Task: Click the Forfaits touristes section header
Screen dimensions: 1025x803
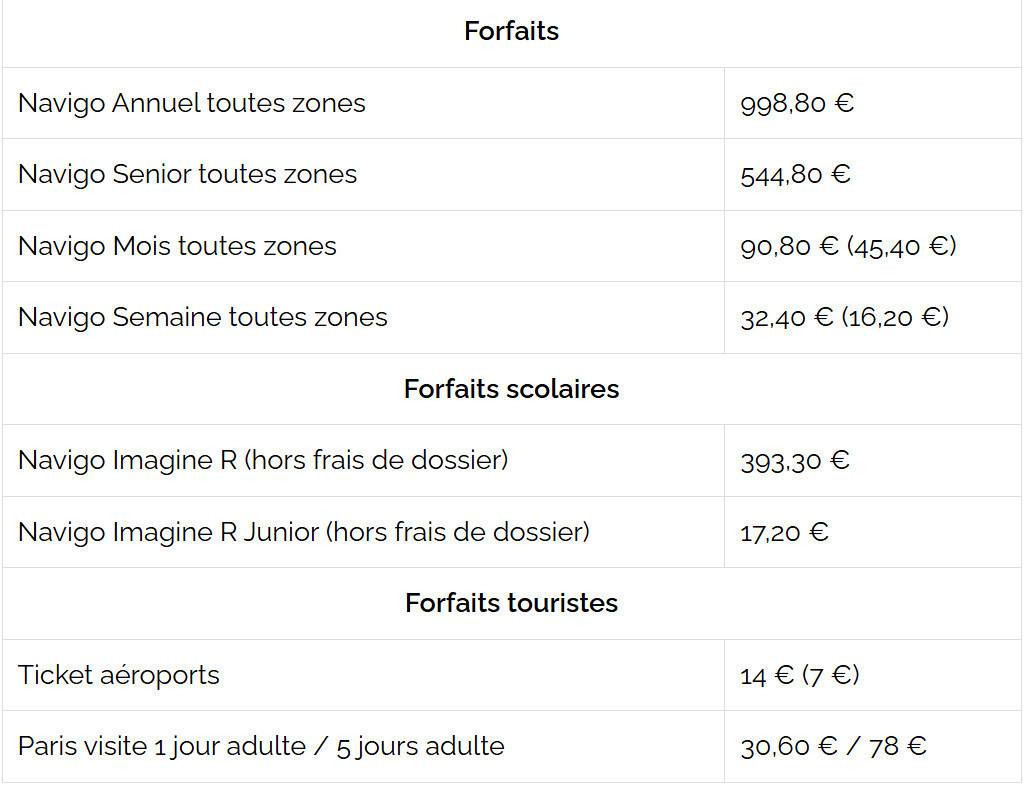Action: [511, 603]
